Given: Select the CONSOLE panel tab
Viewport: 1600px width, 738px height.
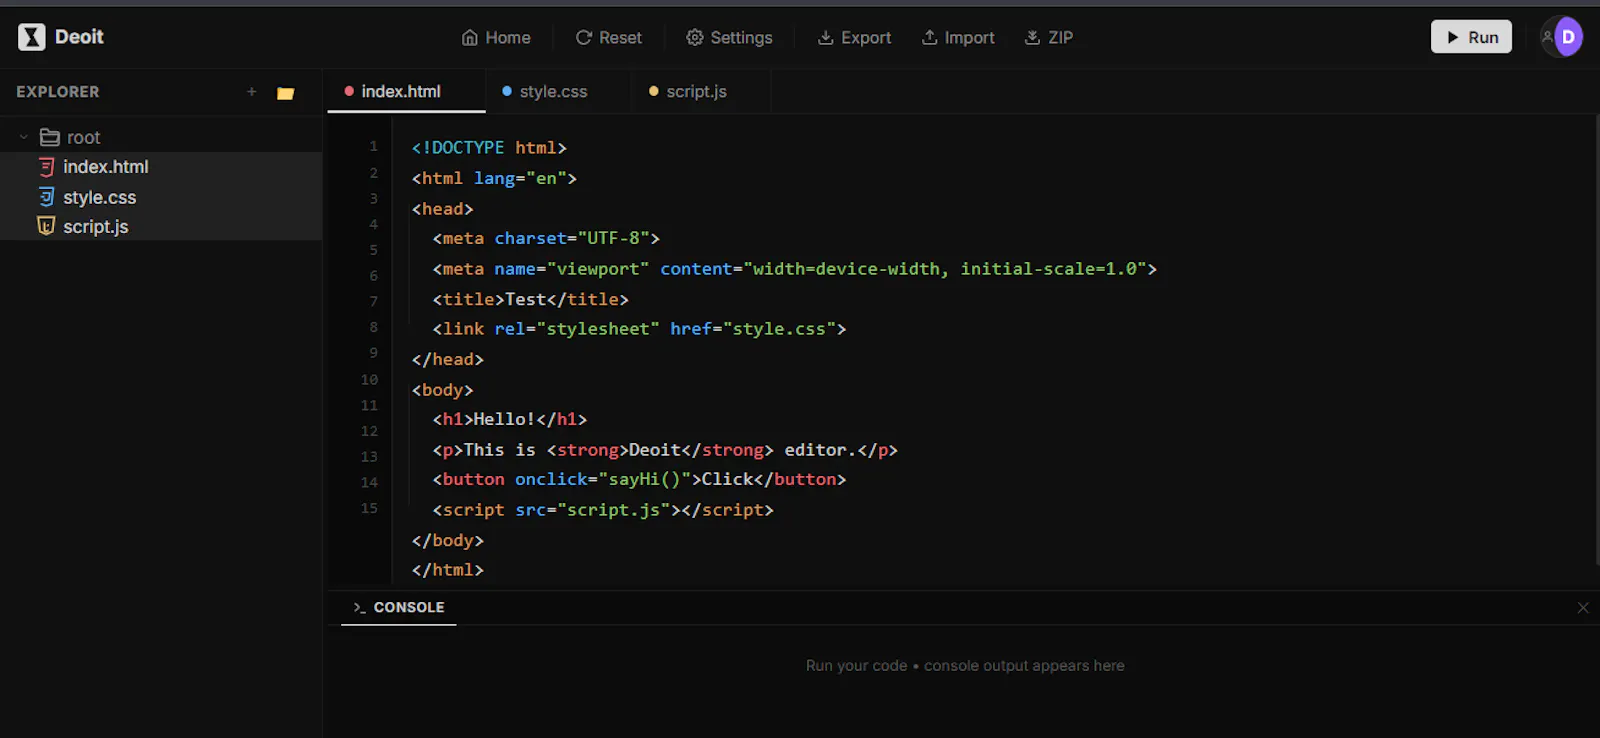Looking at the screenshot, I should click(399, 607).
